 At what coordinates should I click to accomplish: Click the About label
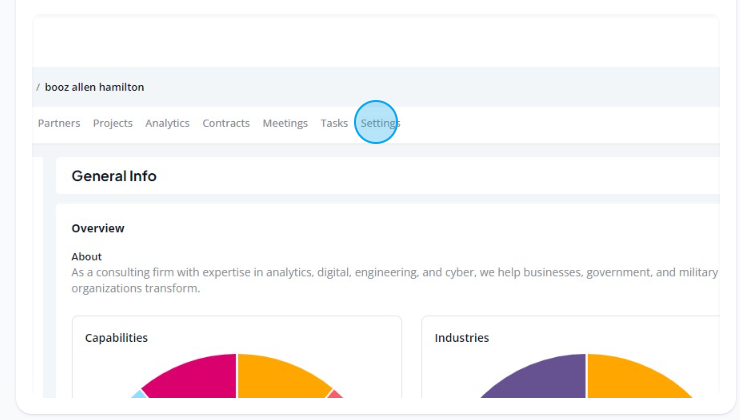[x=86, y=257]
